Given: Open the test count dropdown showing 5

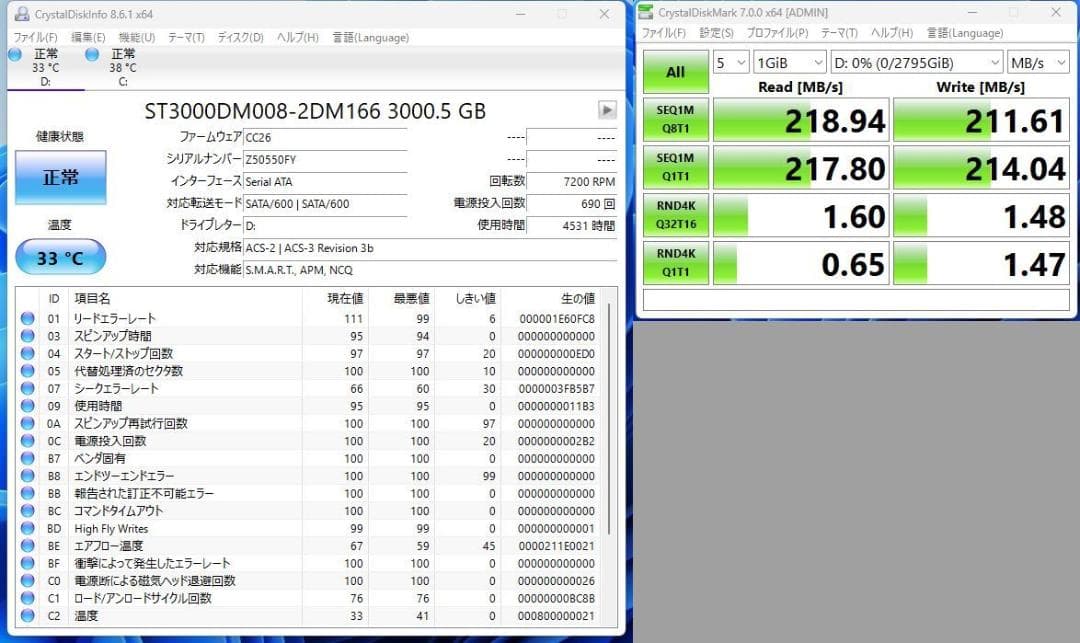Looking at the screenshot, I should click(729, 62).
